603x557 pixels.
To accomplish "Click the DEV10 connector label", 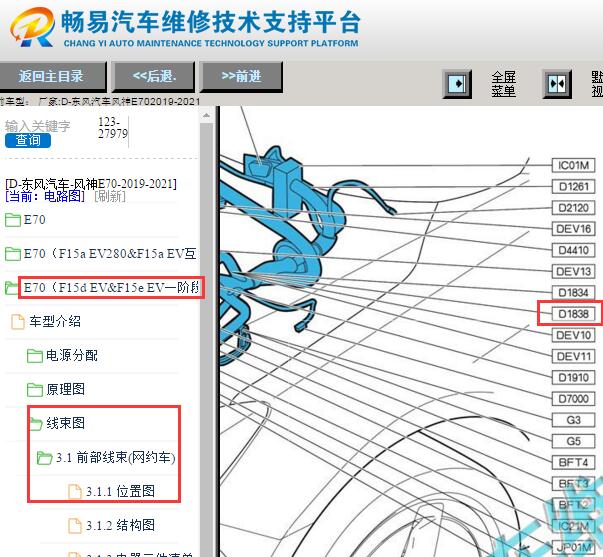I will [573, 335].
